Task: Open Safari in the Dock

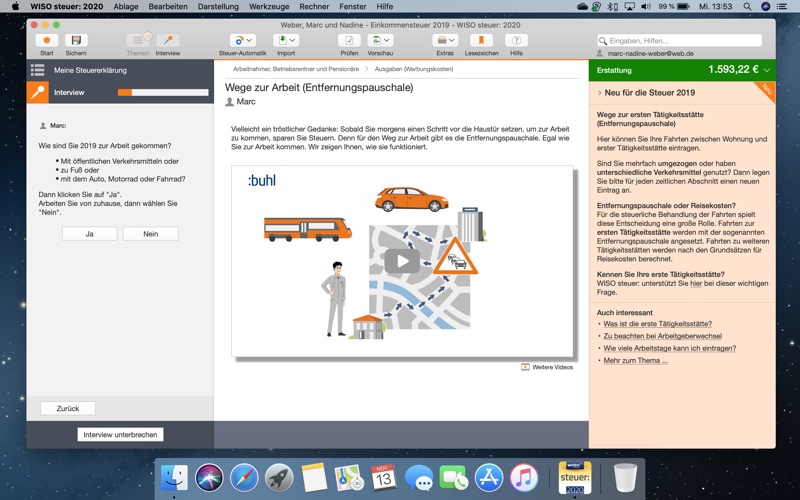Action: pos(244,478)
